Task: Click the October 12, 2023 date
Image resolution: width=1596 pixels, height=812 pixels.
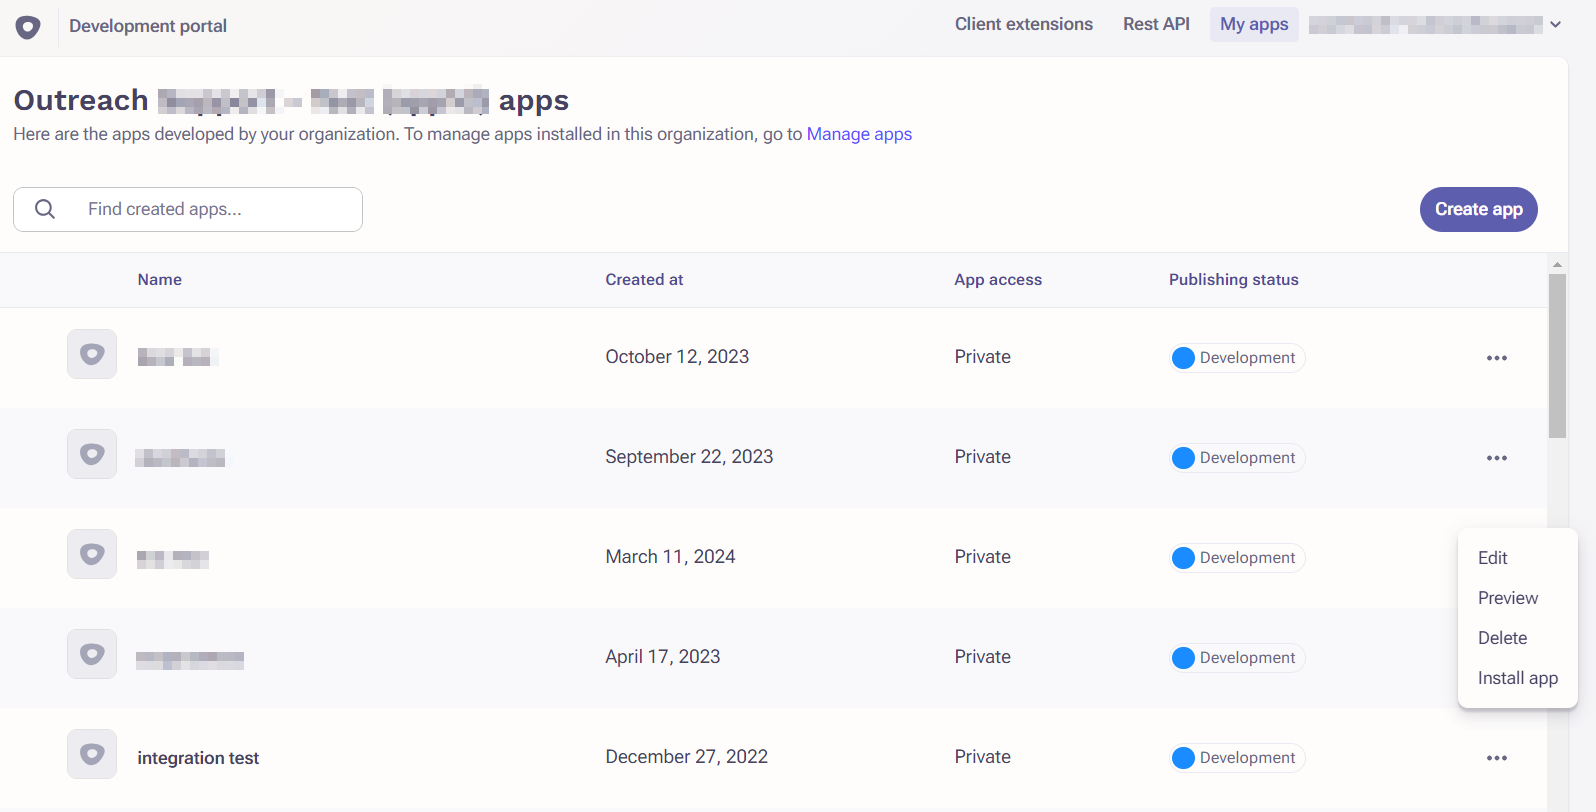Action: pyautogui.click(x=677, y=357)
